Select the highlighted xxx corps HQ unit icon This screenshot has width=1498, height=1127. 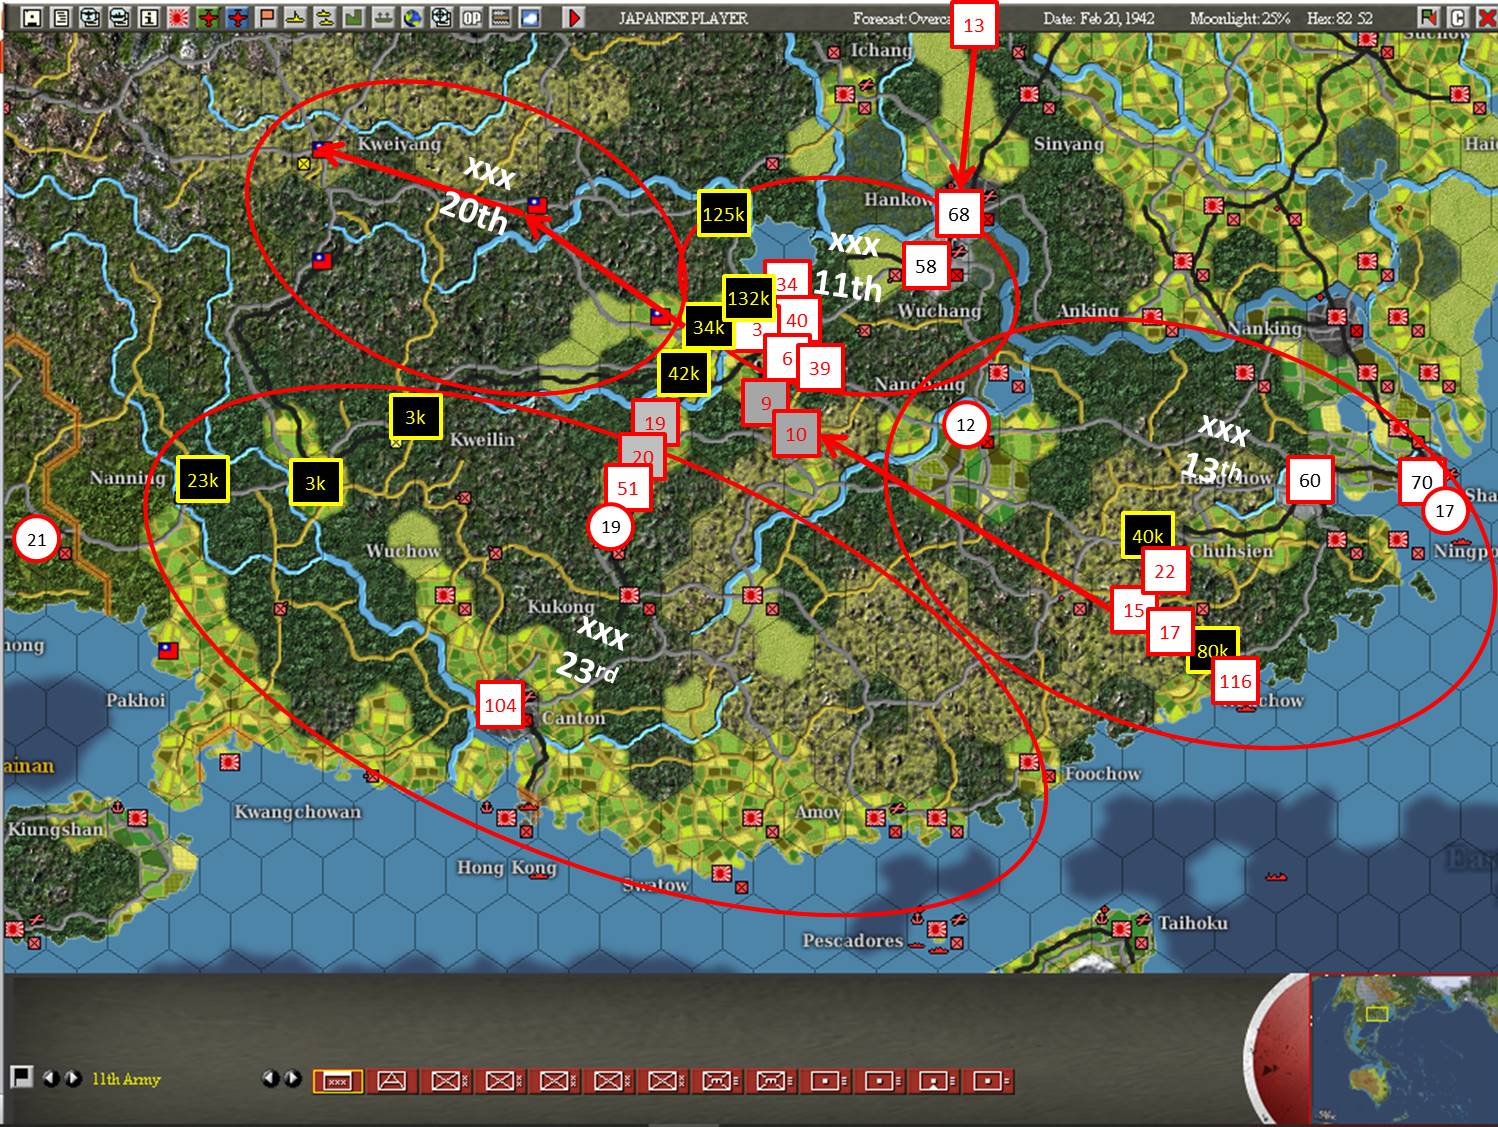(x=338, y=1081)
